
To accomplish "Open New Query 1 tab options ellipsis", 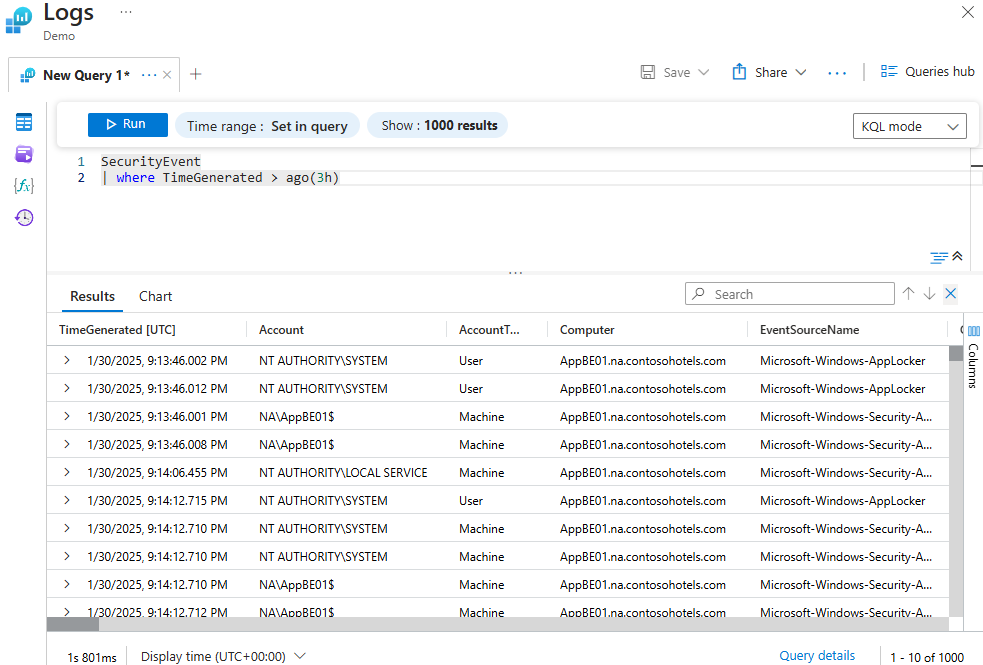I will (149, 75).
